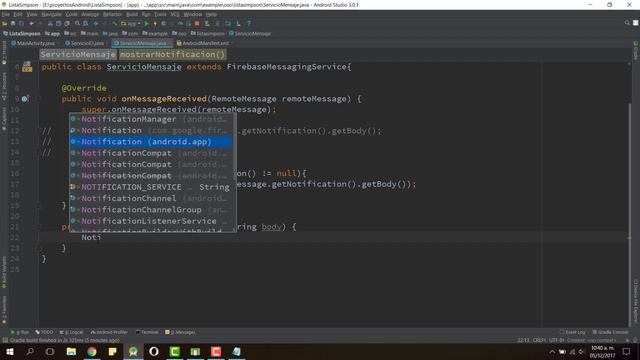The width and height of the screenshot is (640, 360).
Task: Choose Notification (android.app) suggestion
Action: (x=151, y=142)
